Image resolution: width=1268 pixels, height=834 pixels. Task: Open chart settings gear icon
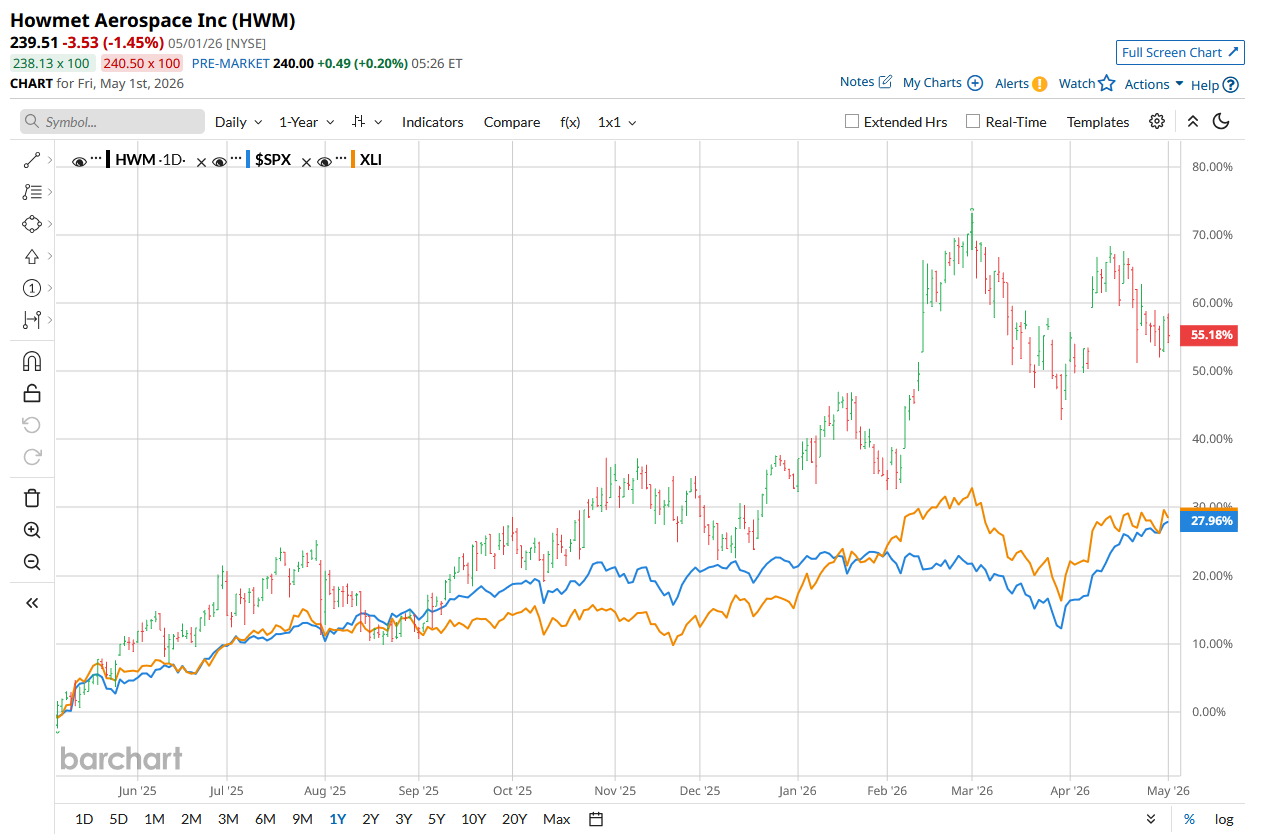(x=1157, y=121)
